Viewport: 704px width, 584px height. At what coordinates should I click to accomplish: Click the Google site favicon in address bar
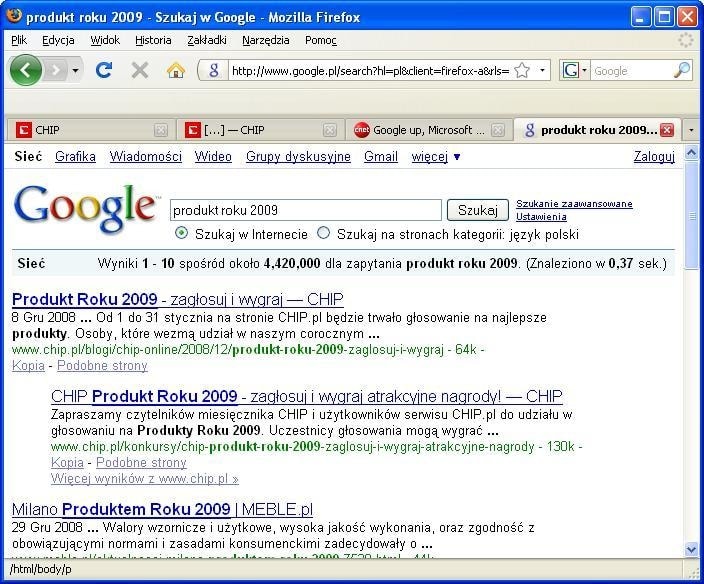click(x=214, y=70)
